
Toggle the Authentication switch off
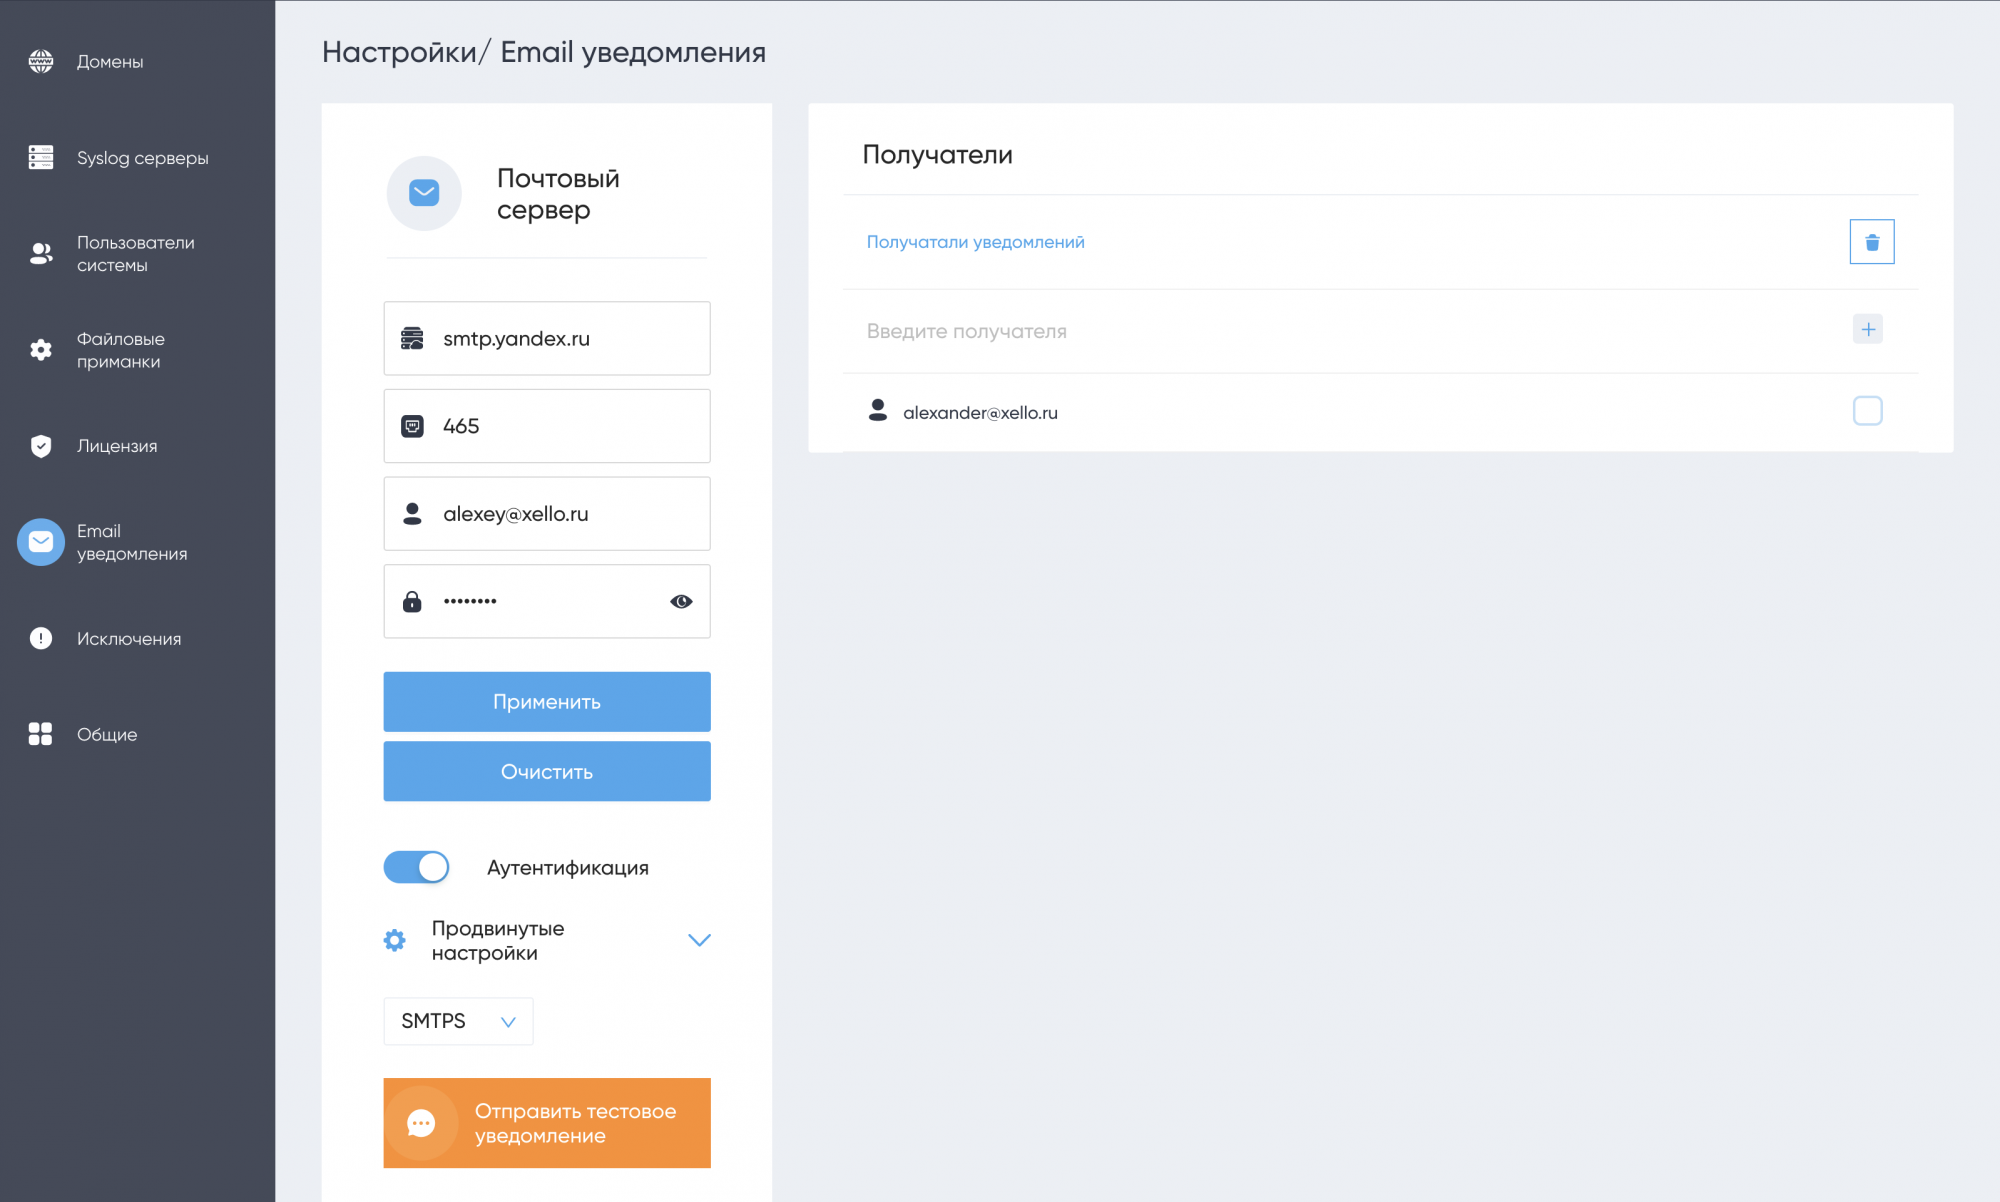tap(417, 867)
